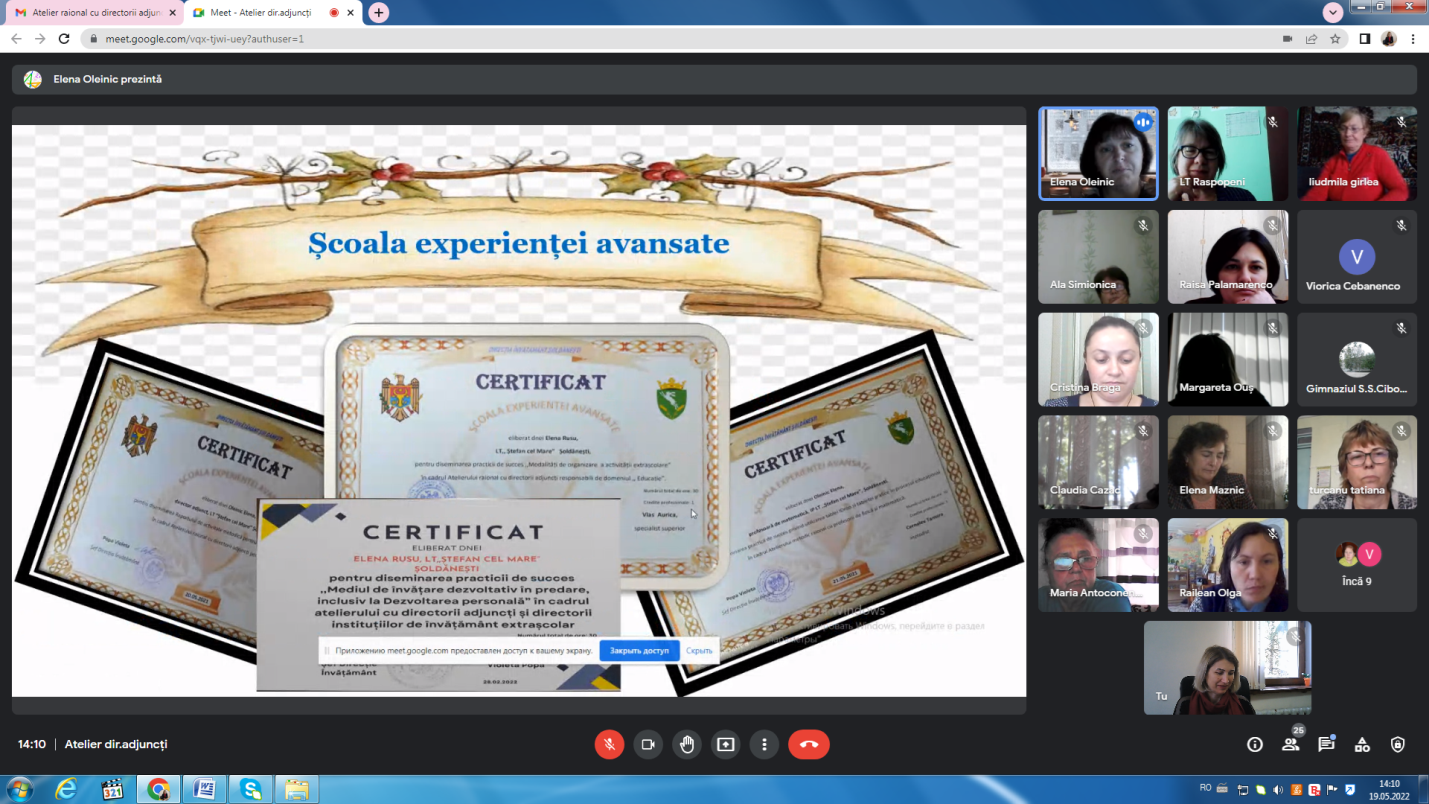
Task: Open more options three-dot menu in Meet
Action: coord(764,744)
